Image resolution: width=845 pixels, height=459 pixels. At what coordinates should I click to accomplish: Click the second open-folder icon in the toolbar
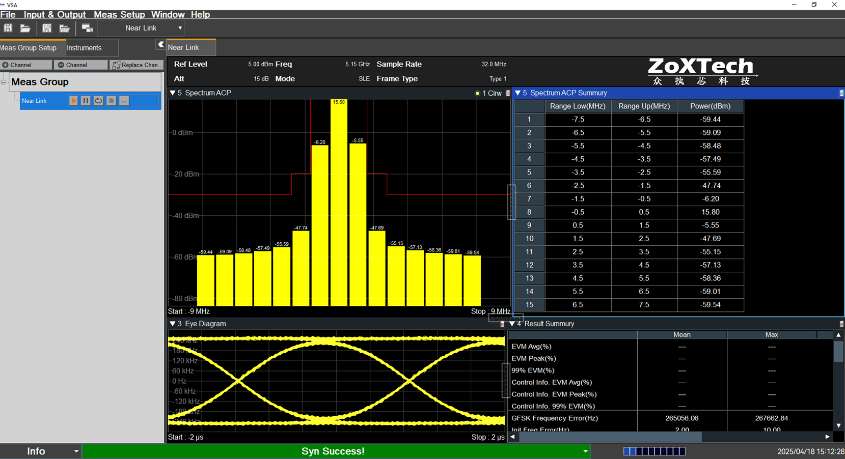click(64, 28)
